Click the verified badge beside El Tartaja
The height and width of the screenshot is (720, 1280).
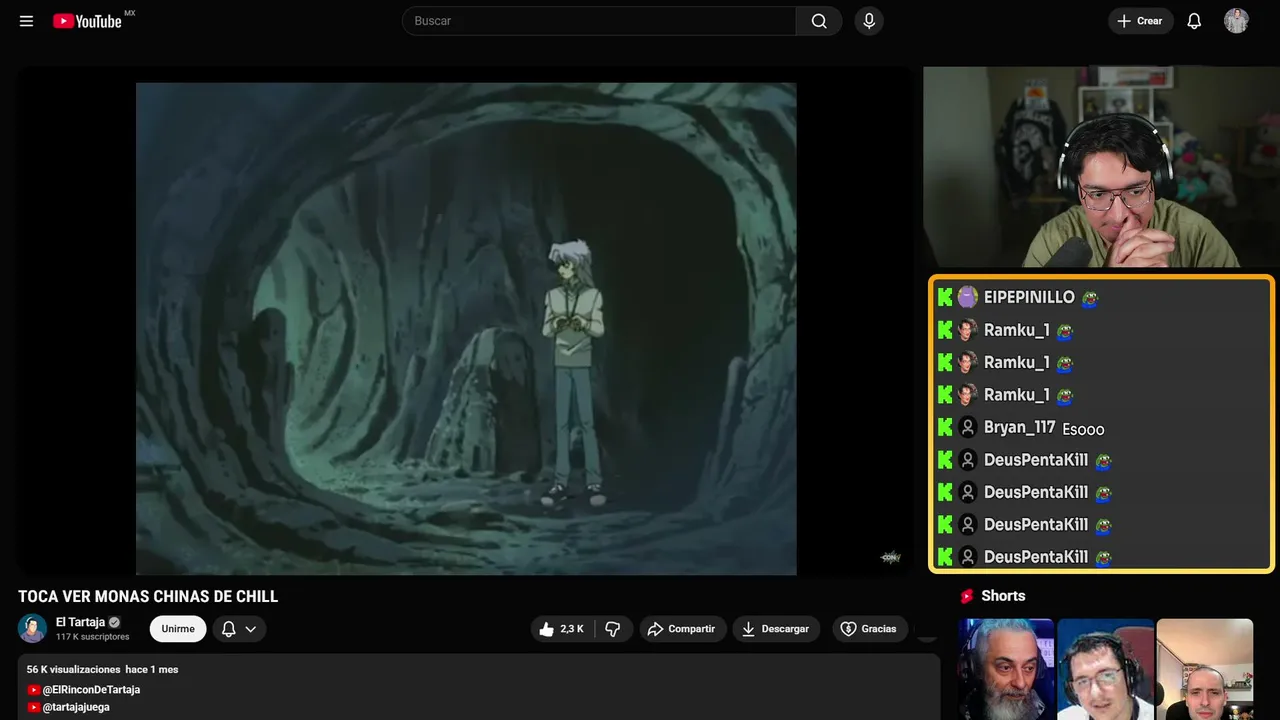(114, 622)
